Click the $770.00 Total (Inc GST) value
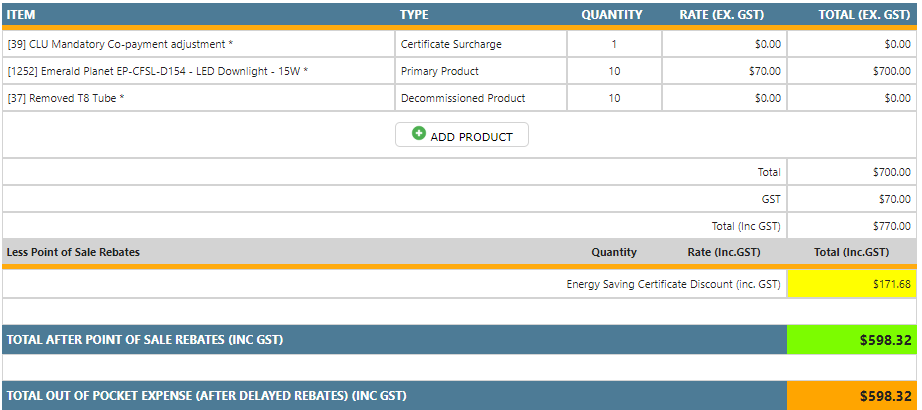The width and height of the screenshot is (922, 410). pos(890,225)
